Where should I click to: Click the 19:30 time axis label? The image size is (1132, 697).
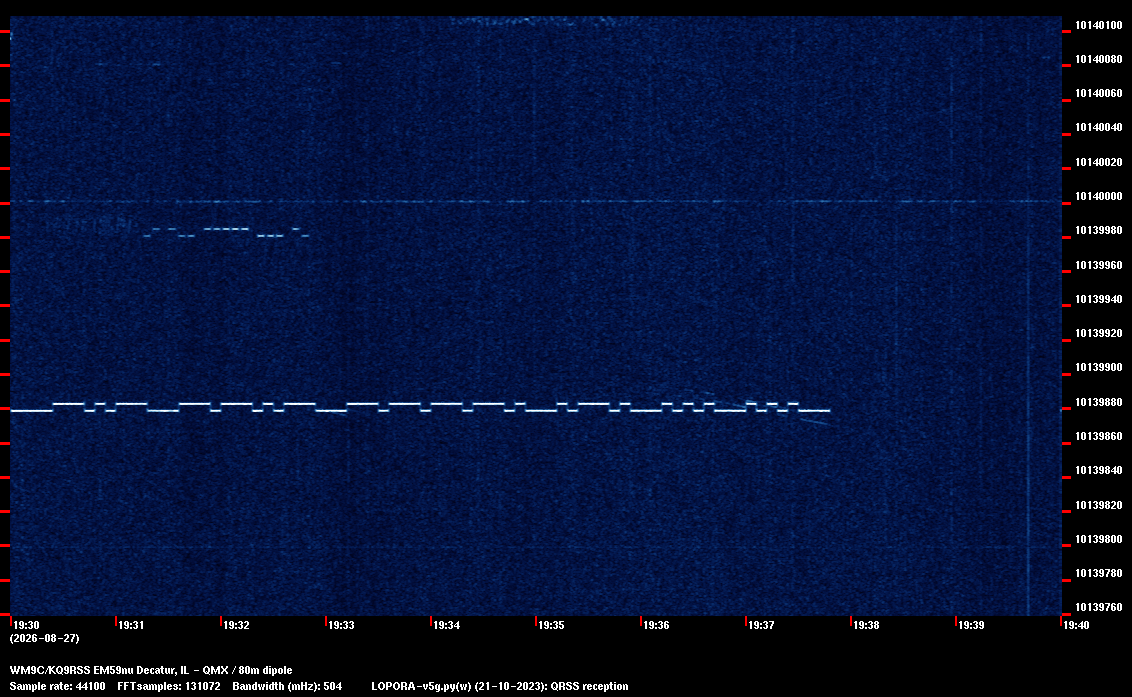[26, 625]
